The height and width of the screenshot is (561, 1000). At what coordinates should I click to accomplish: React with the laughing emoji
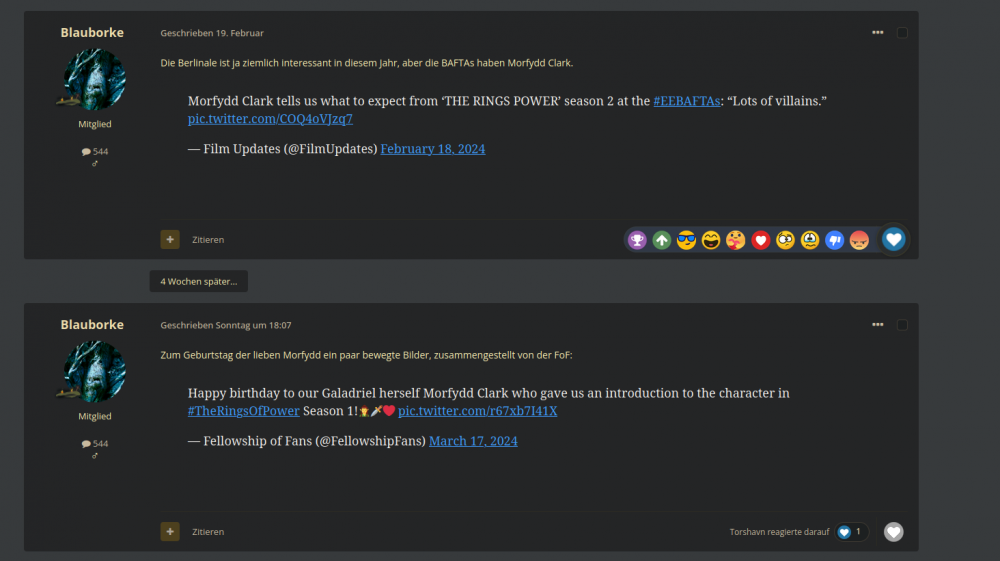[x=711, y=240]
